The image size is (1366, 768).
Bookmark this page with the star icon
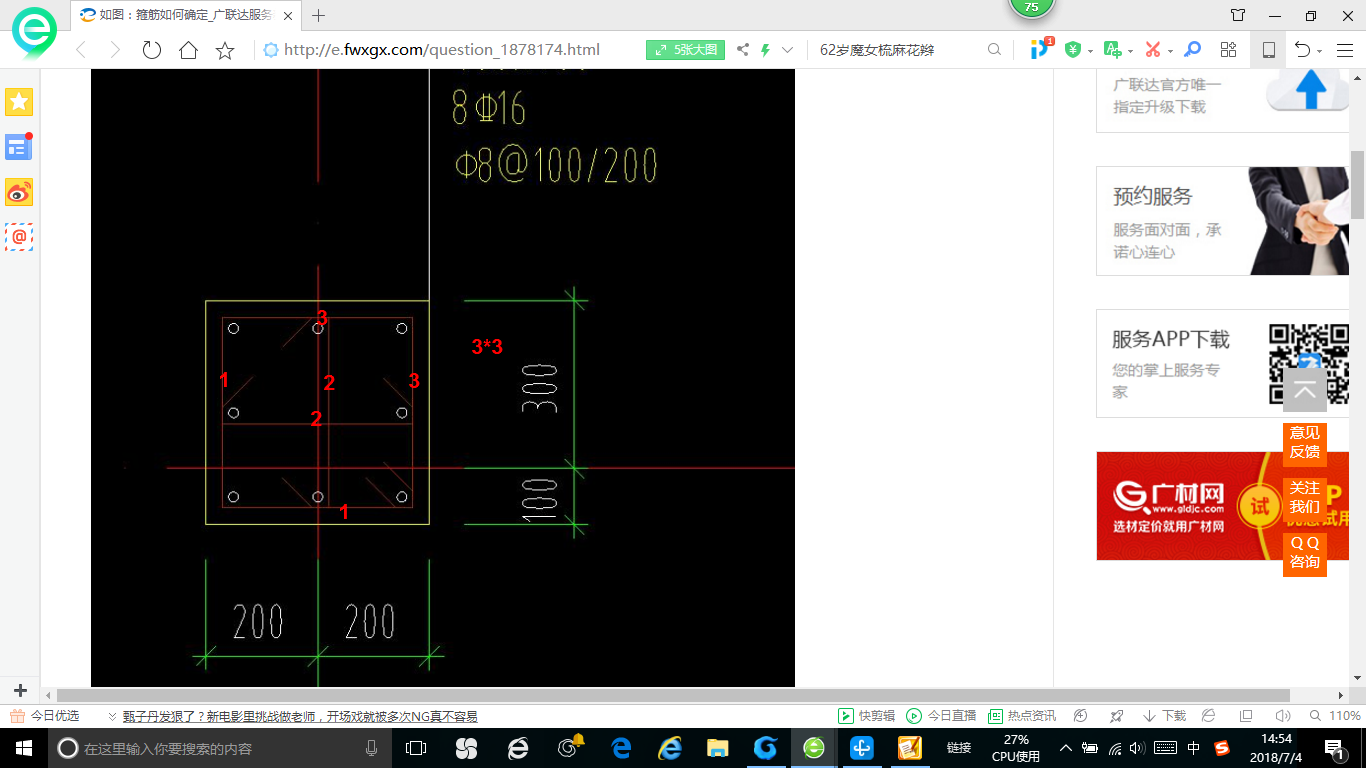point(225,50)
